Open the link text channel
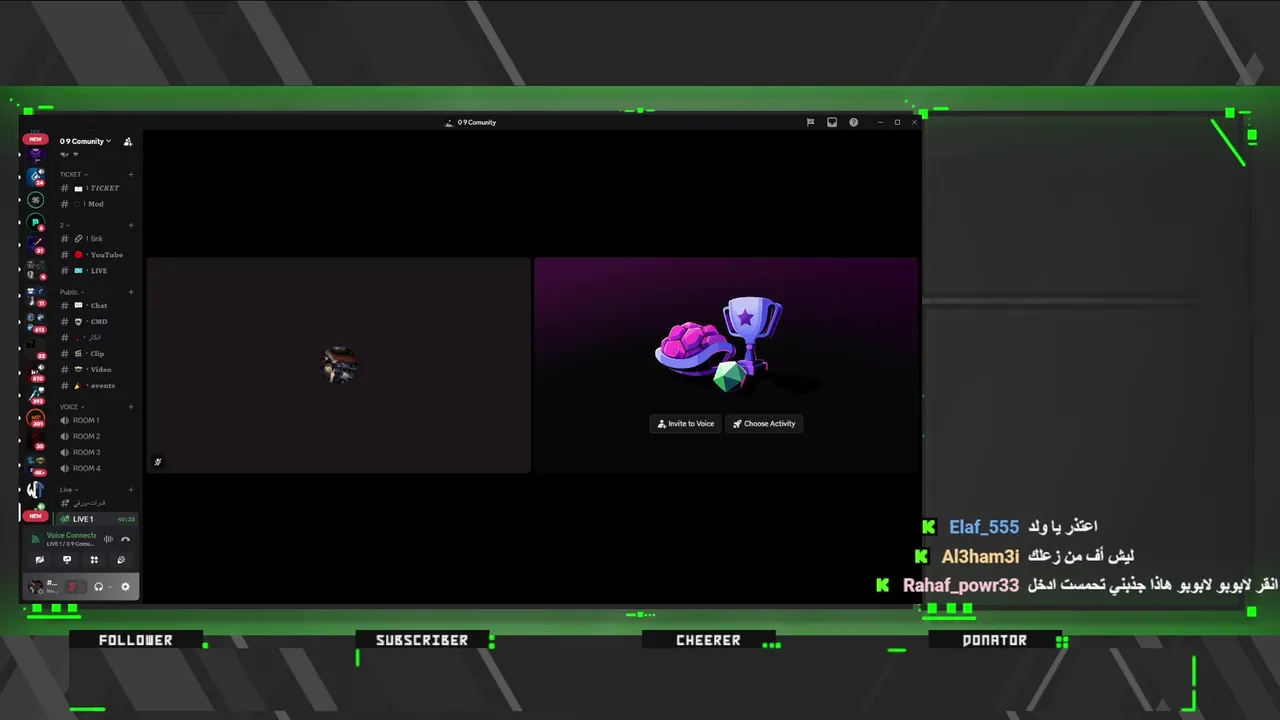 97,239
